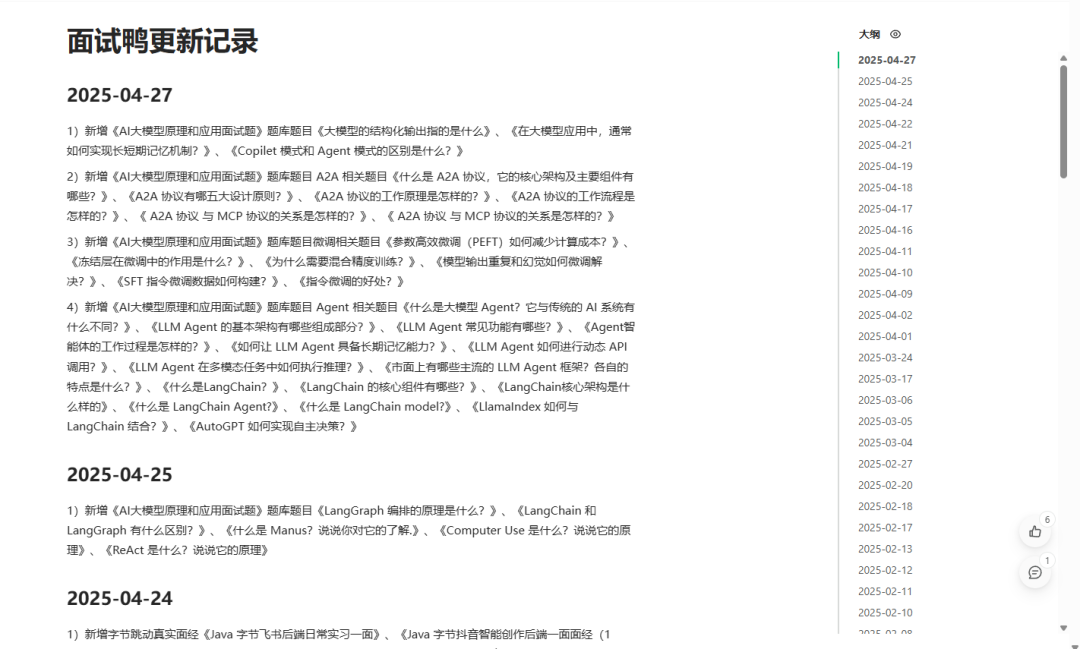
Task: Jump to 2025-04-22 in outline
Action: click(x=885, y=124)
